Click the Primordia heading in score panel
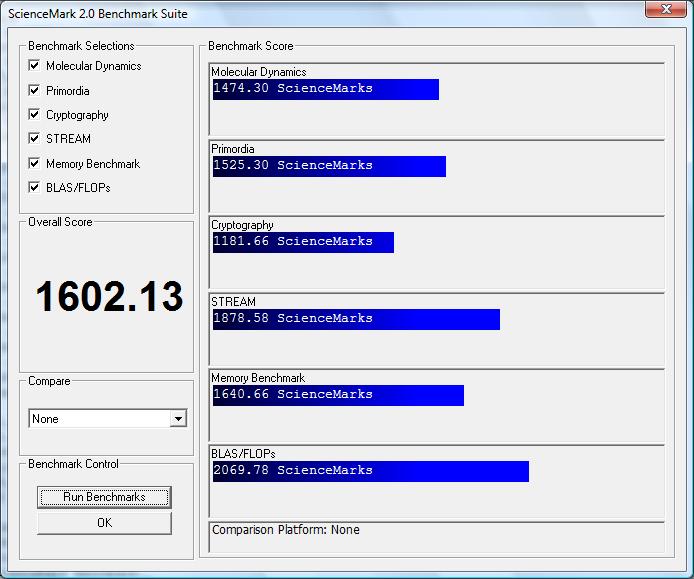 233,149
